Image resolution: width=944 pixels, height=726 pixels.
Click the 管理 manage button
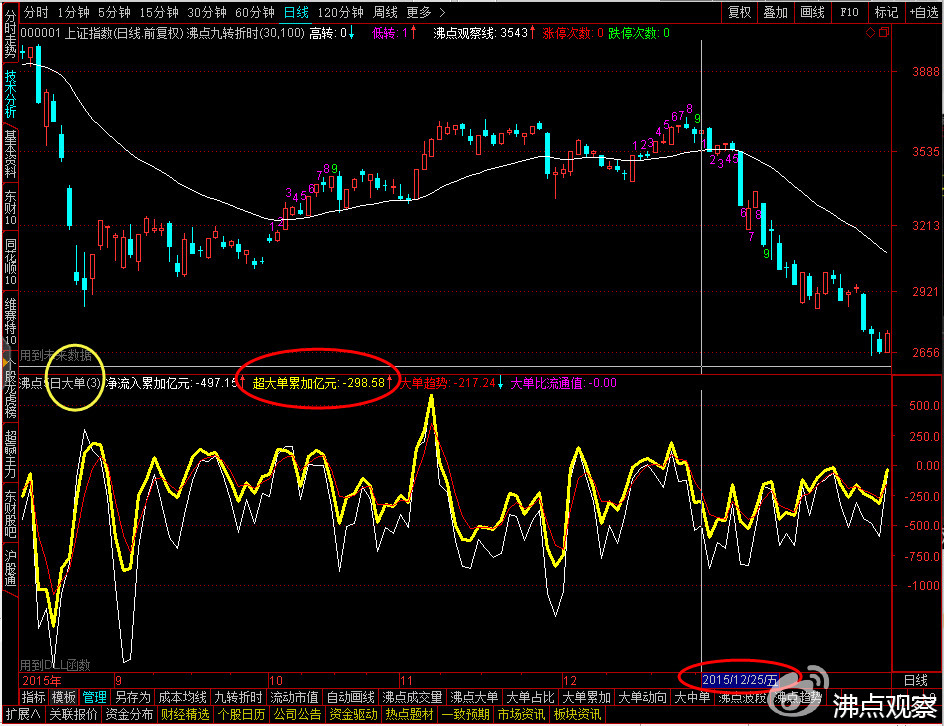(94, 697)
